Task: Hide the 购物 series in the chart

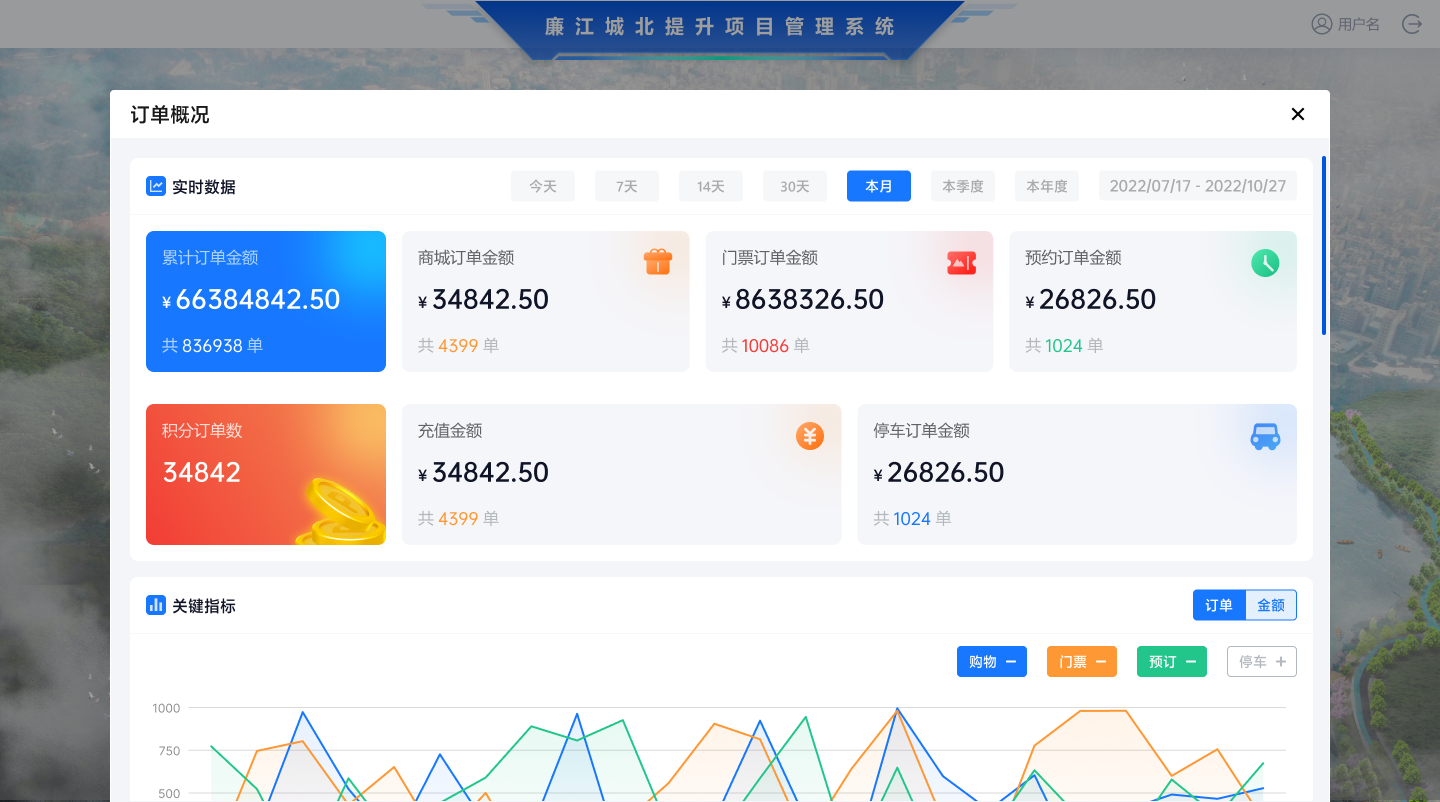Action: 991,662
